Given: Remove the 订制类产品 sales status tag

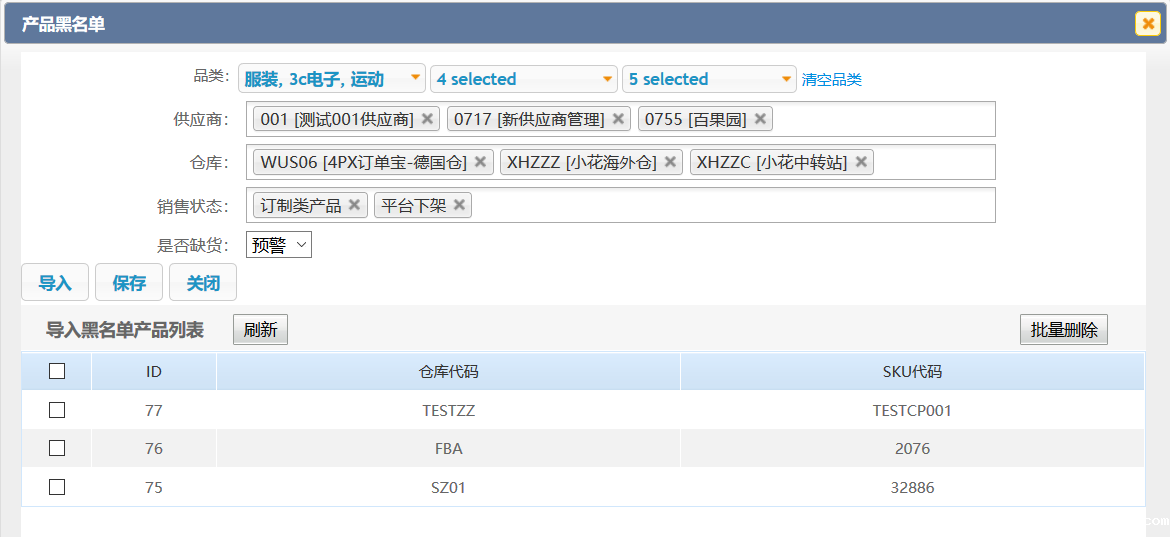Looking at the screenshot, I should (x=354, y=205).
